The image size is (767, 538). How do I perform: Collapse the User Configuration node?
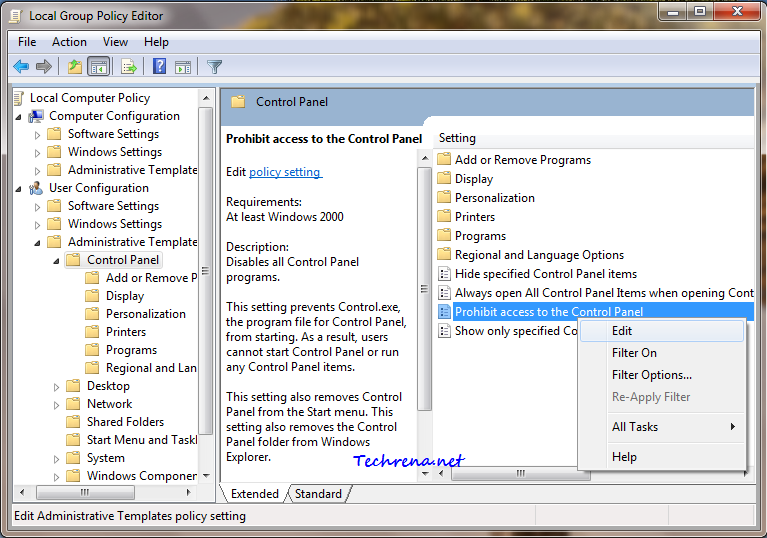tap(19, 189)
